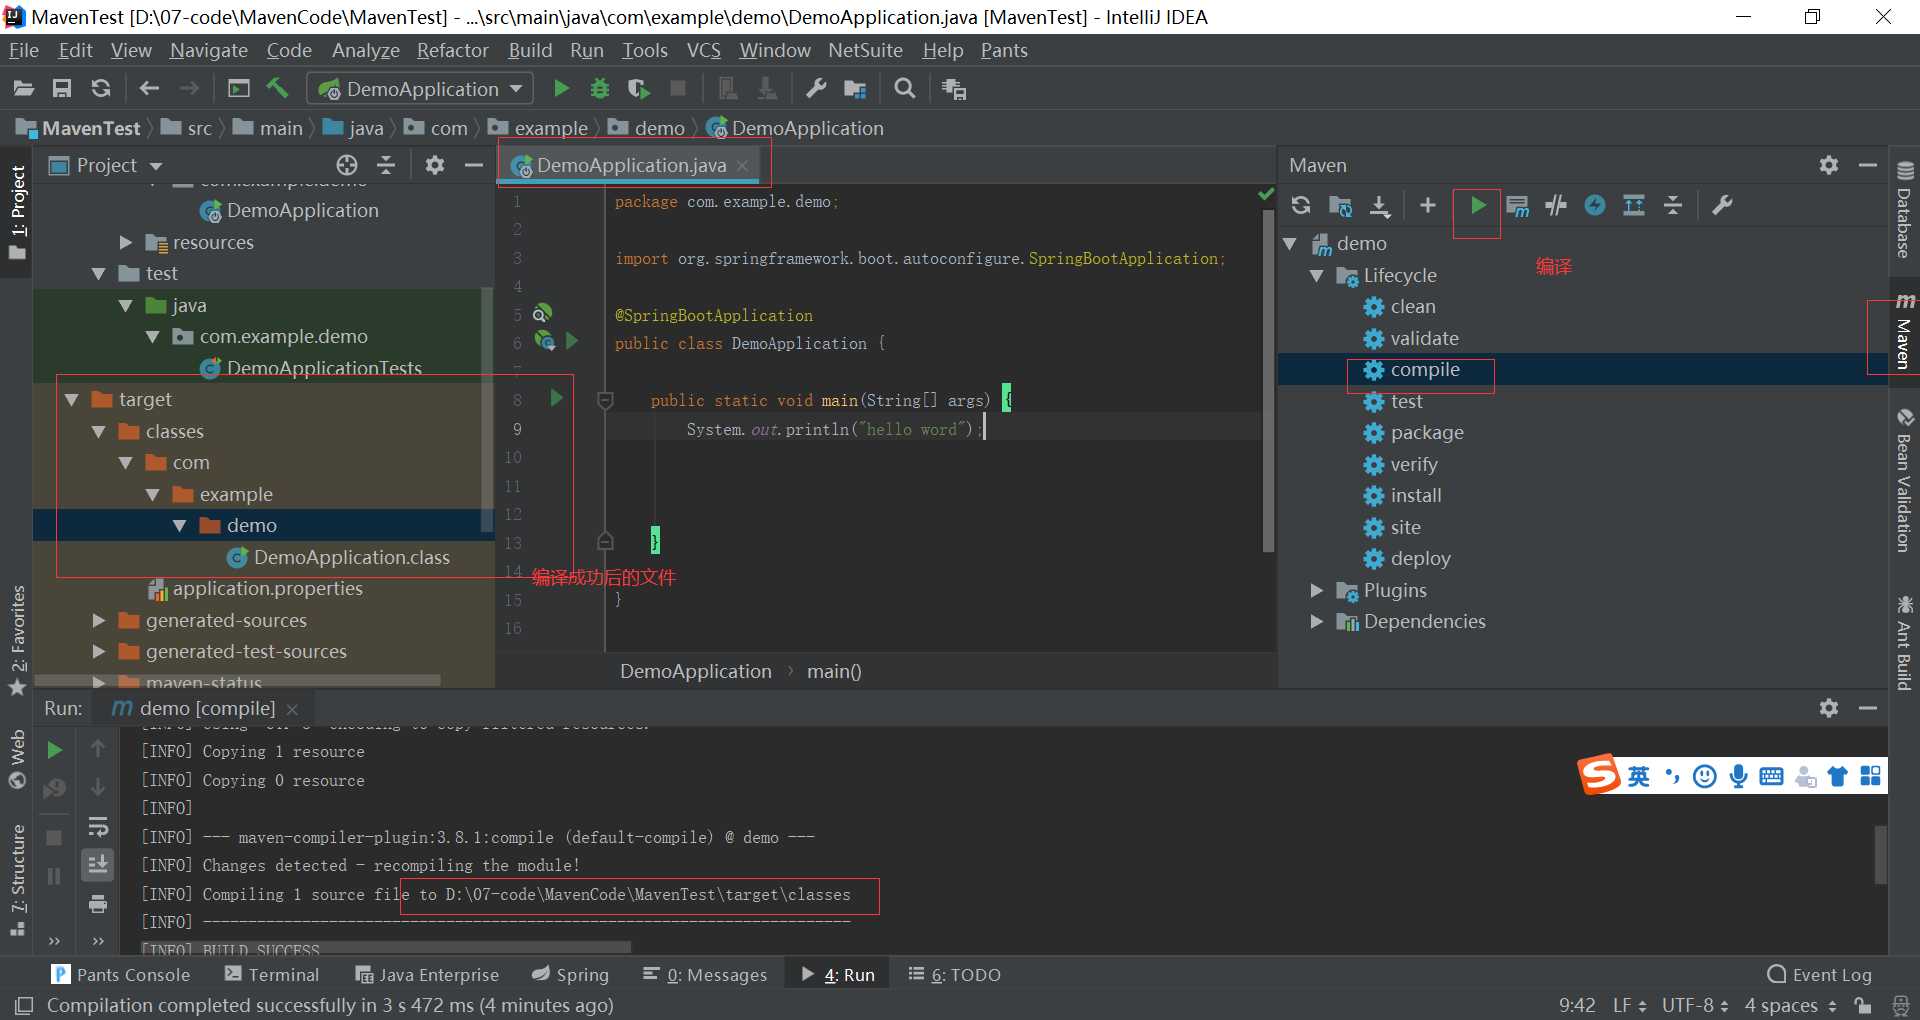Change the LF line separator setting

click(1629, 1005)
